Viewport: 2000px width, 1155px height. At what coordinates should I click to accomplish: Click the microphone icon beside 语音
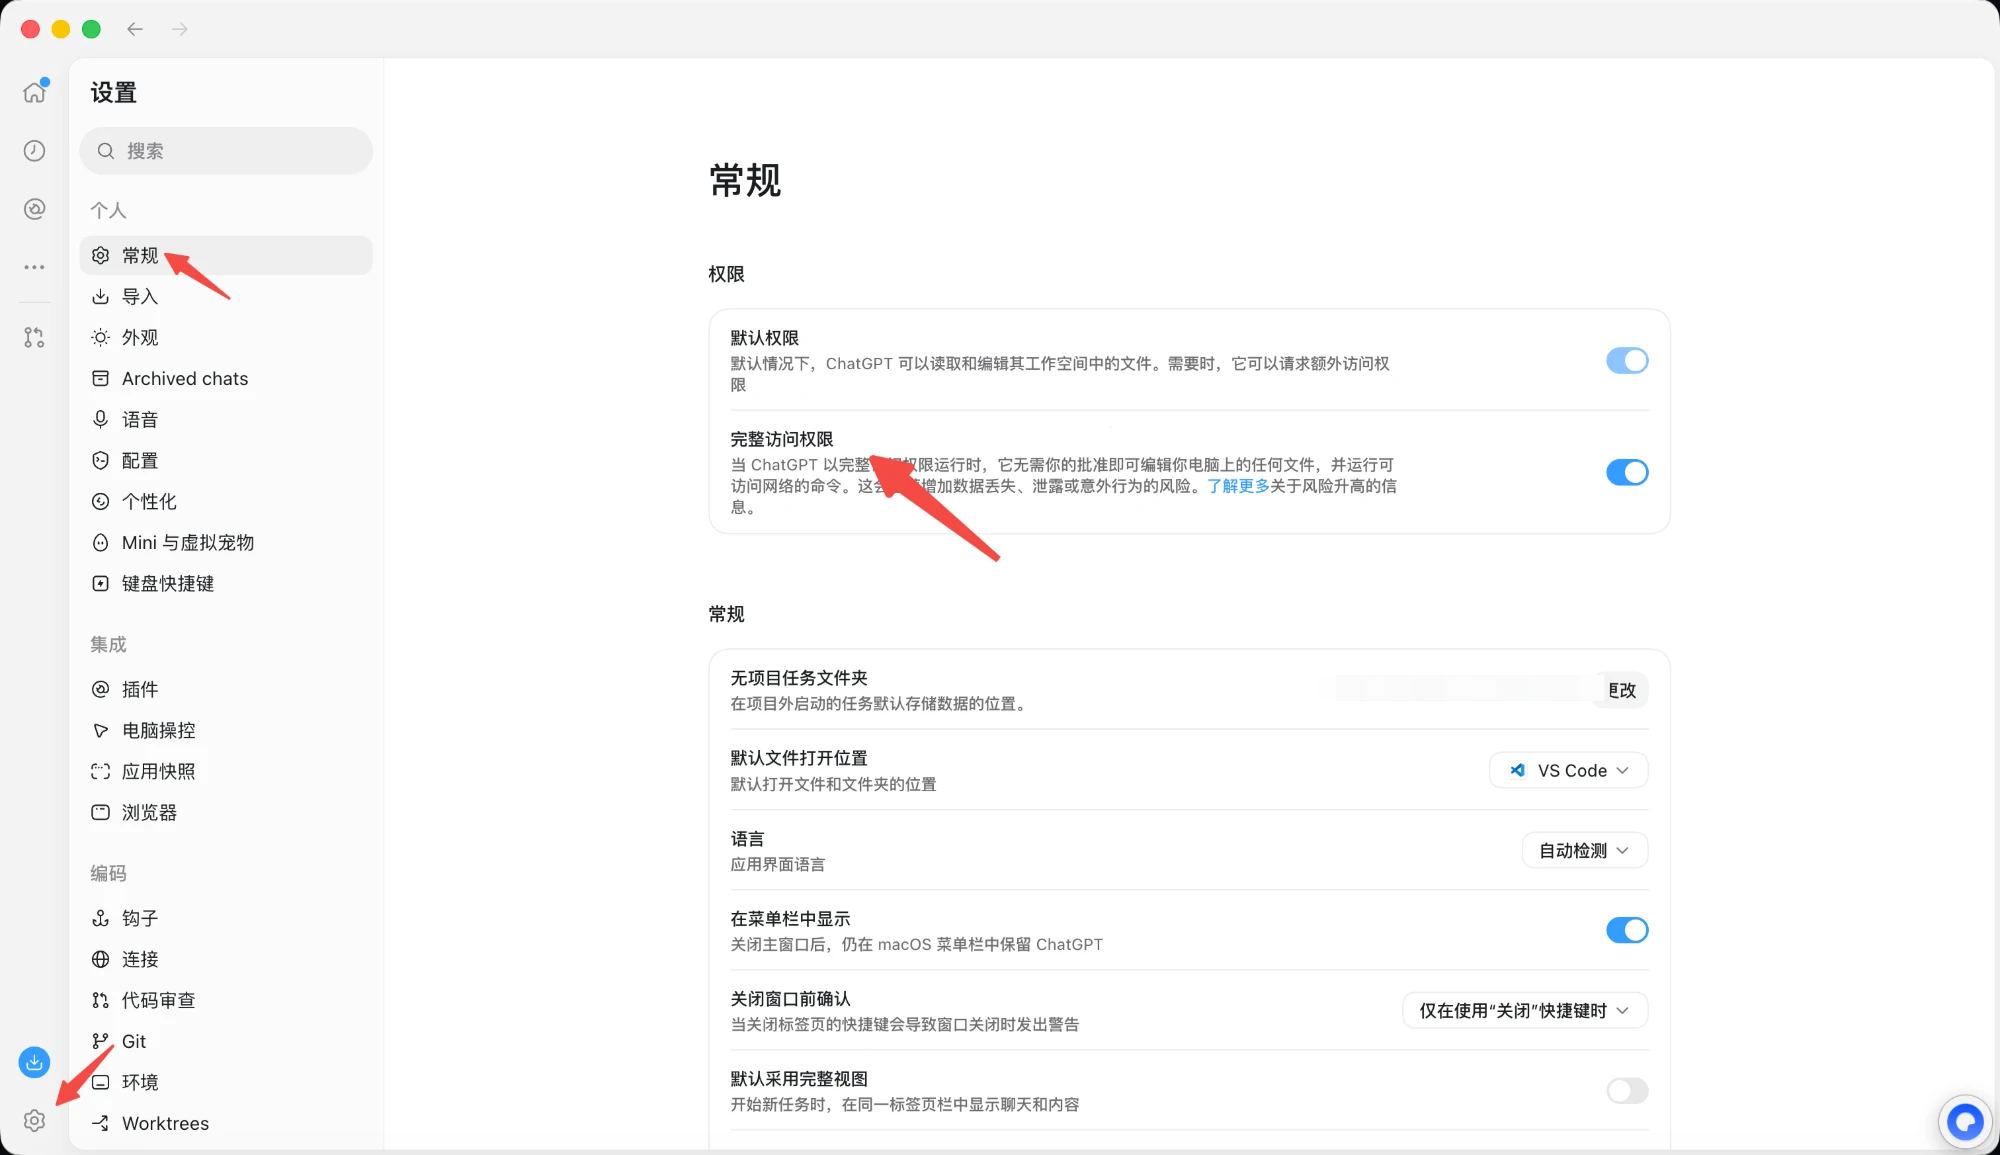click(x=101, y=420)
